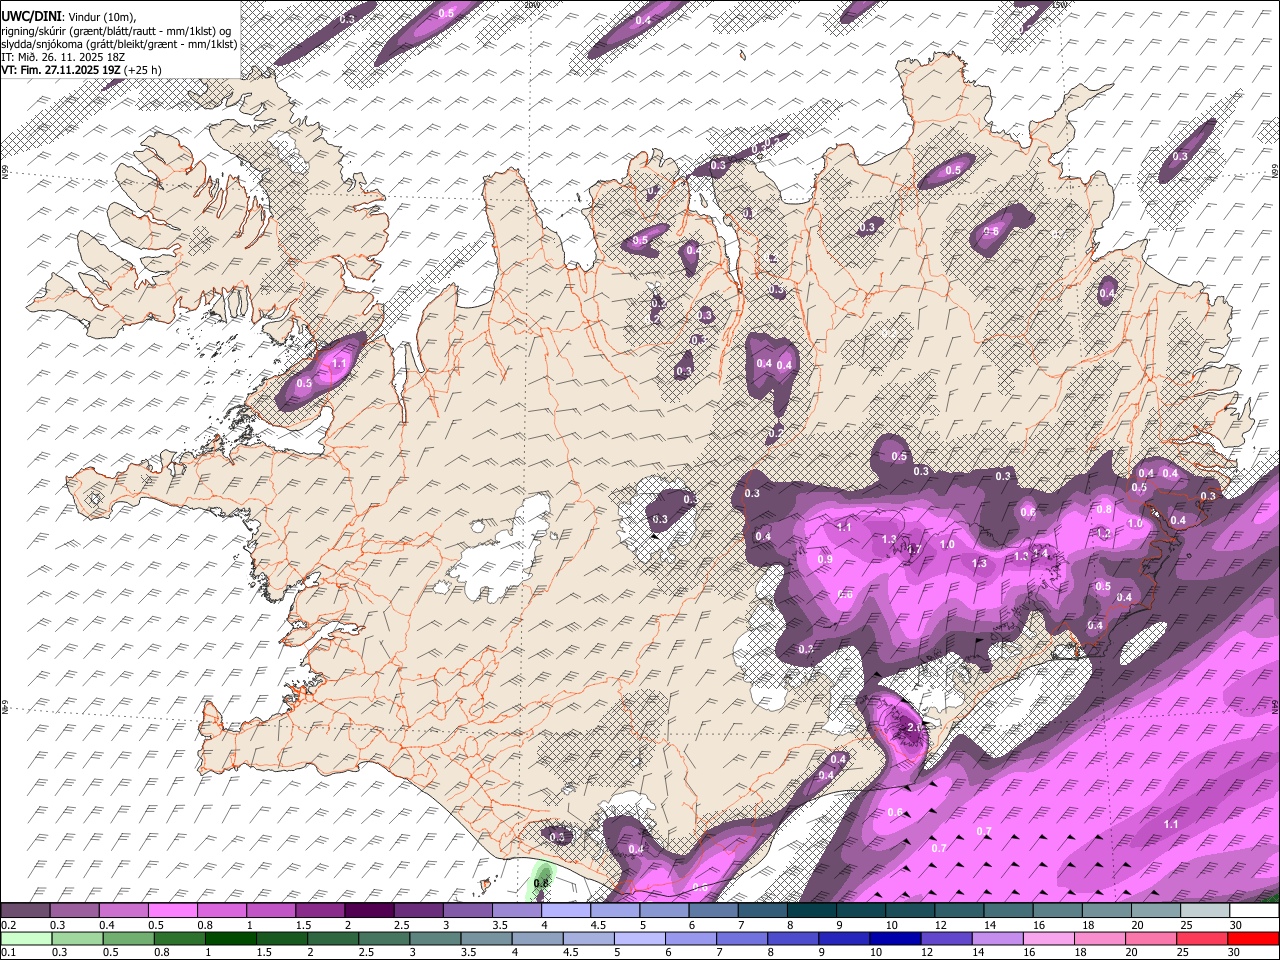The image size is (1280, 960).
Task: Click the 0.9 precipitation label in pink area
Action: (x=825, y=559)
